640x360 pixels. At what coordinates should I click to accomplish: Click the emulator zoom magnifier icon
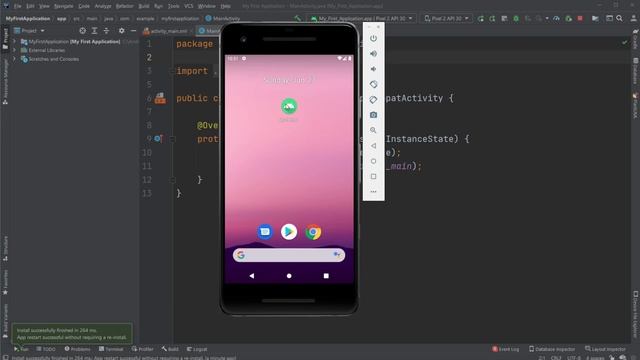(x=373, y=130)
